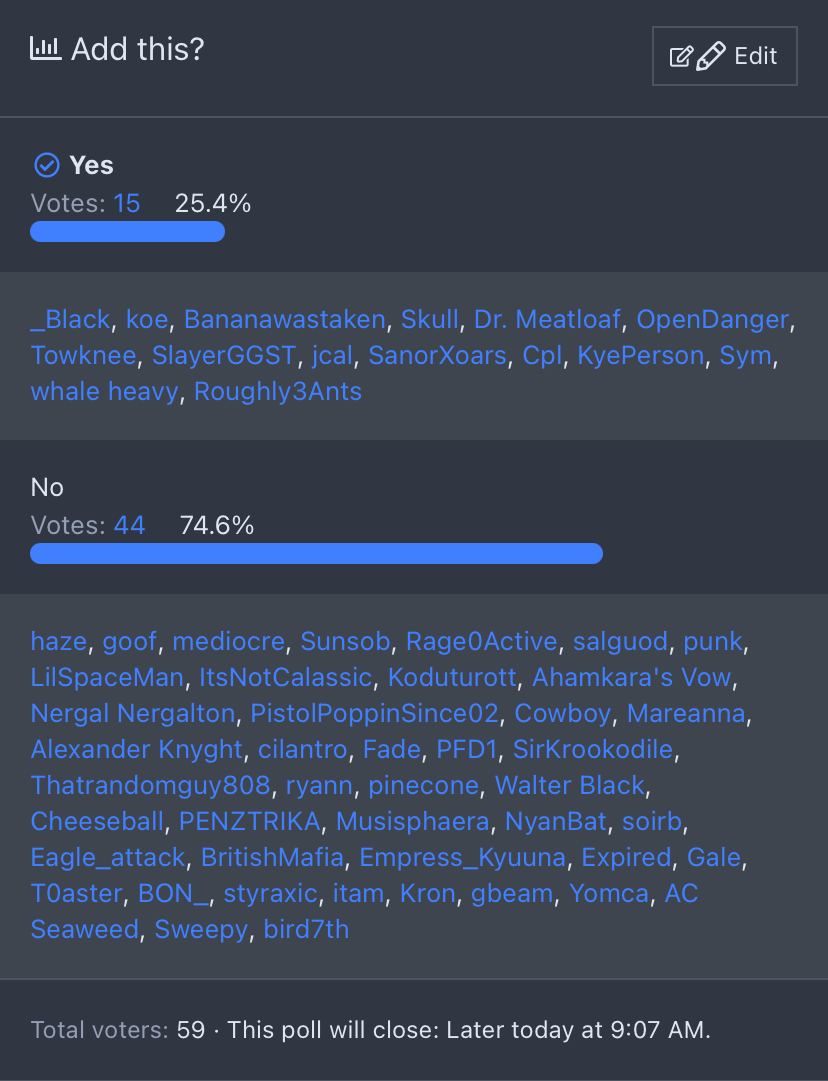Select the No poll option

point(47,487)
